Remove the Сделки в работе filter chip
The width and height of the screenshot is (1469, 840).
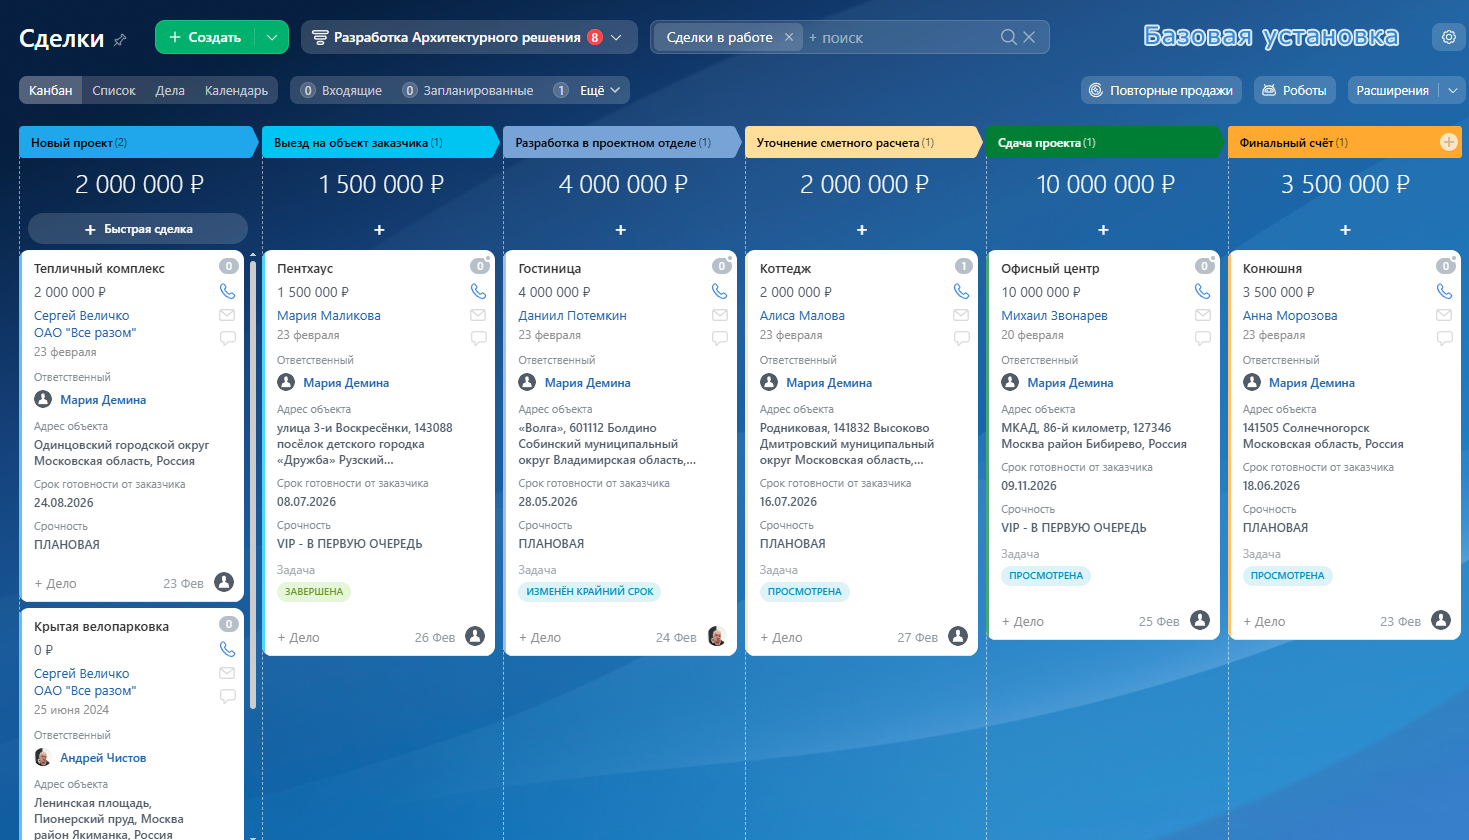(x=789, y=37)
